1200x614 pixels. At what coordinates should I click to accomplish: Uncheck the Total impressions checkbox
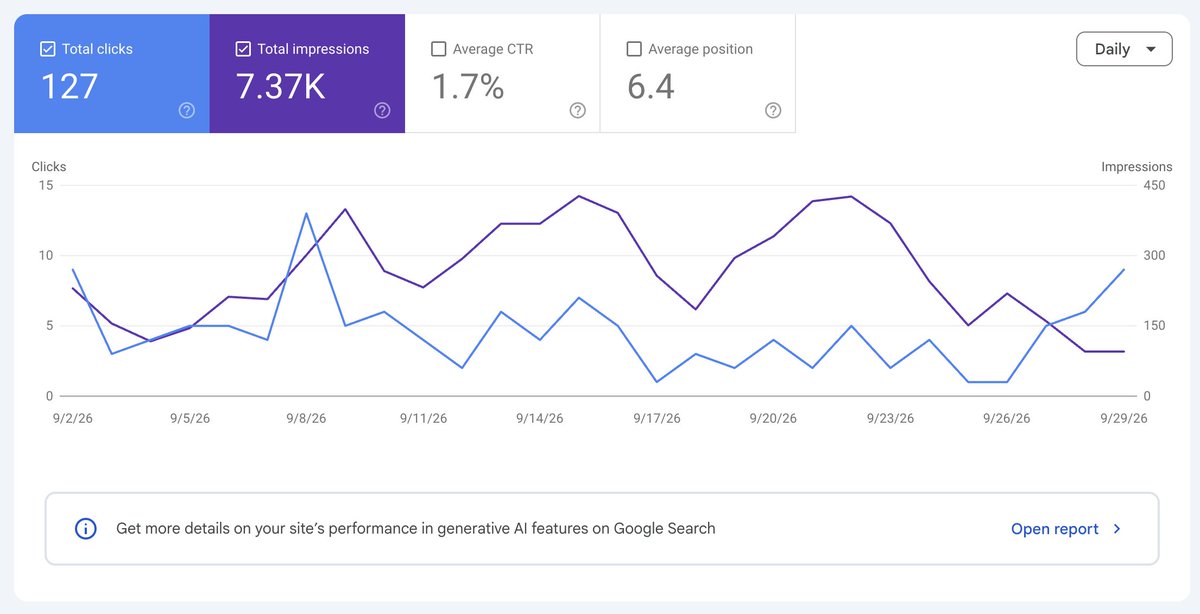tap(243, 49)
